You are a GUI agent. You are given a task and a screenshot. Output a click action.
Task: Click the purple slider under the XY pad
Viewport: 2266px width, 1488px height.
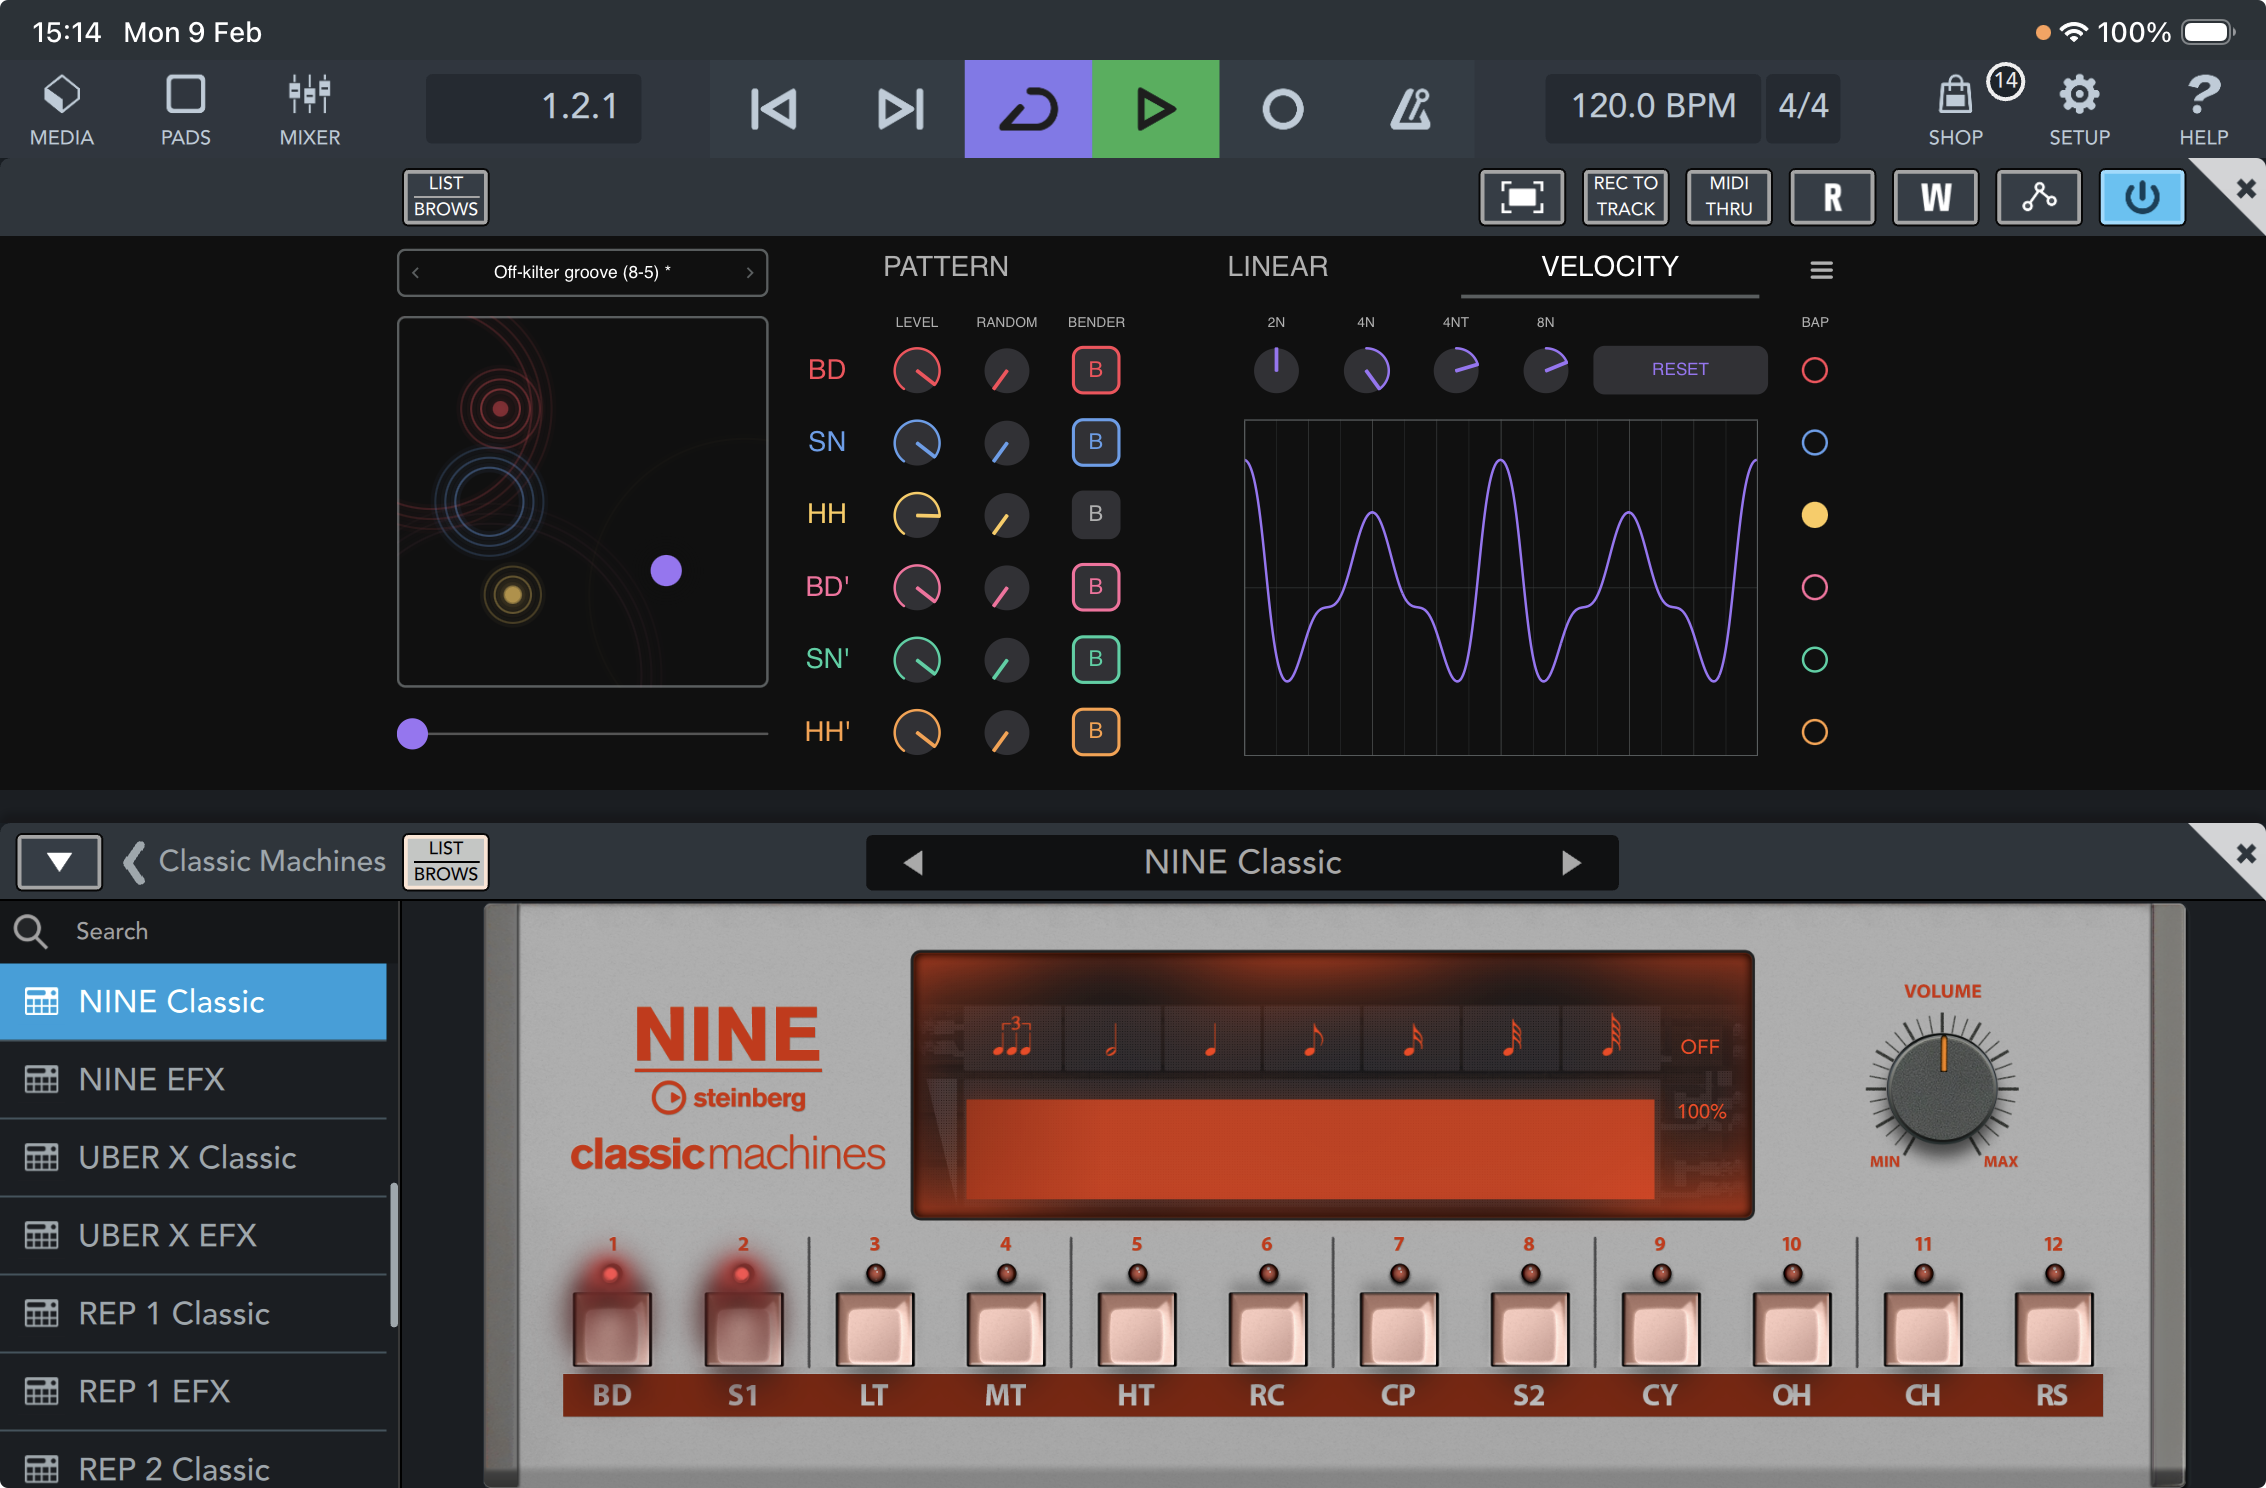pos(411,734)
